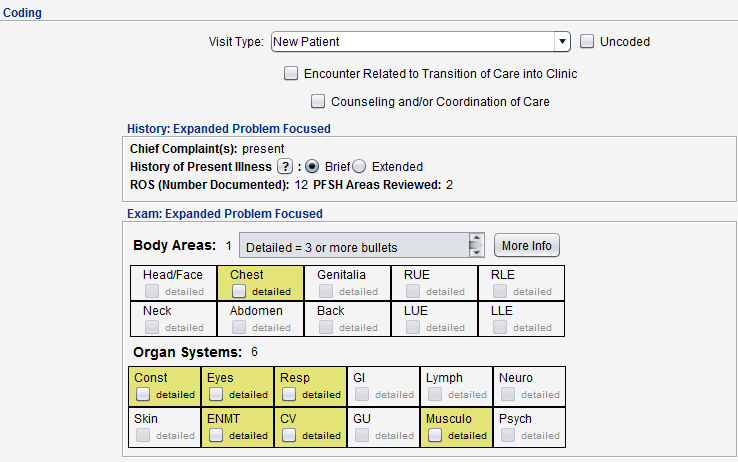738x462 pixels.
Task: Mark Const organ system as detailed
Action: (x=143, y=394)
